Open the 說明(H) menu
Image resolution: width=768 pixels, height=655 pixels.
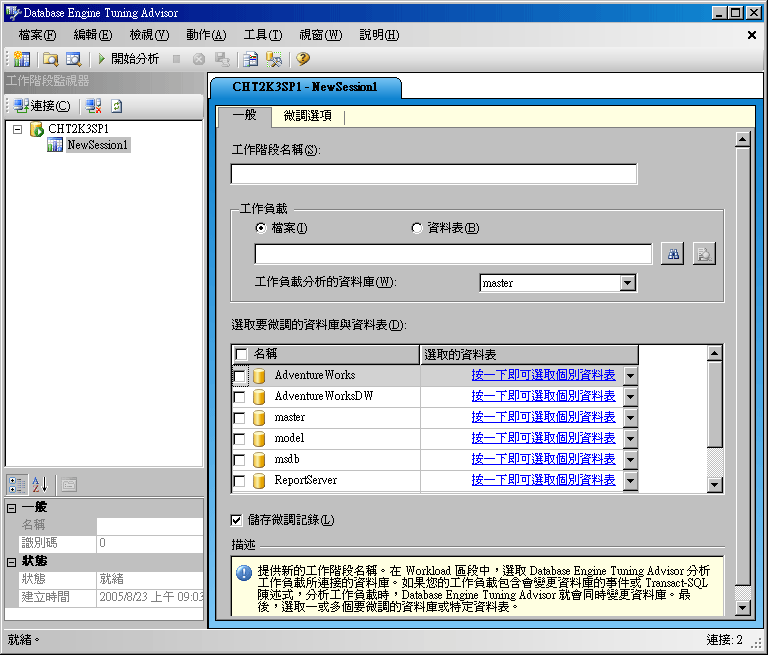[x=379, y=35]
